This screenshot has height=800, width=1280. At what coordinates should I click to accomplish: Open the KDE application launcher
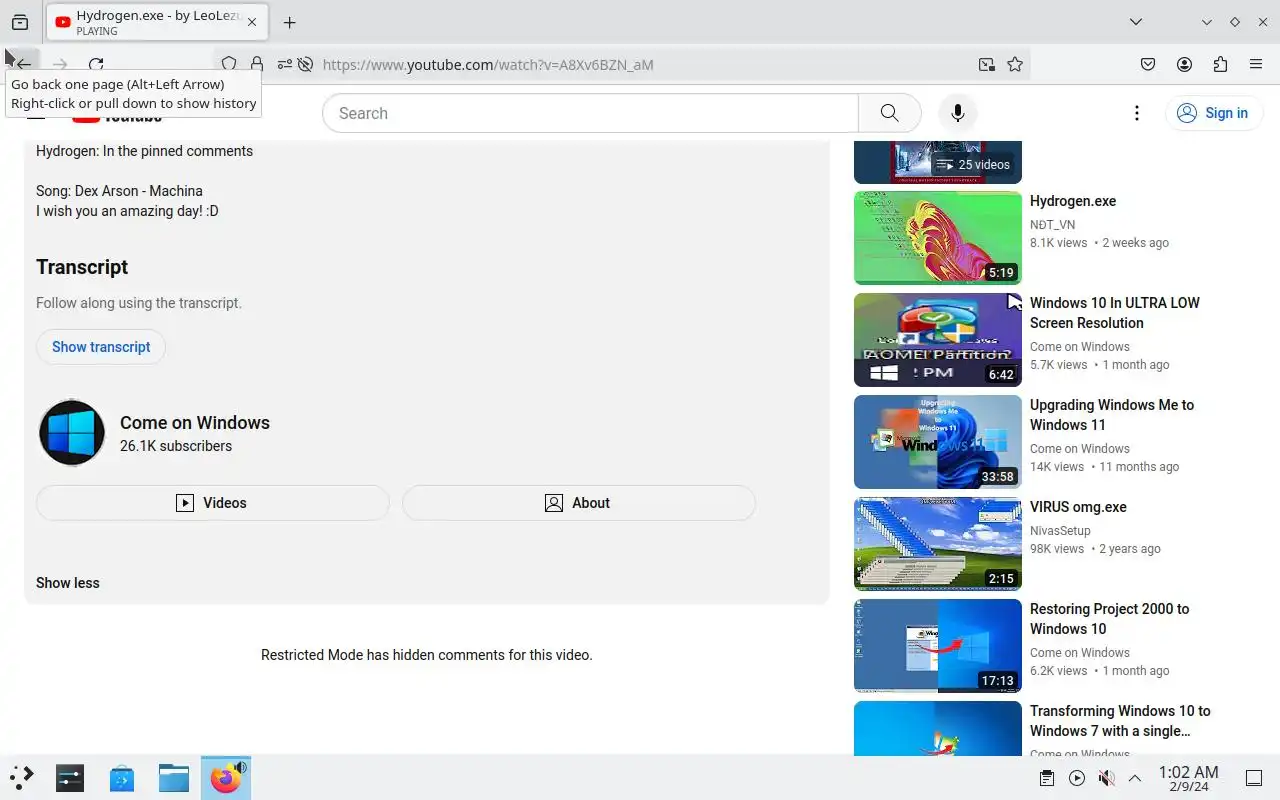(x=22, y=777)
